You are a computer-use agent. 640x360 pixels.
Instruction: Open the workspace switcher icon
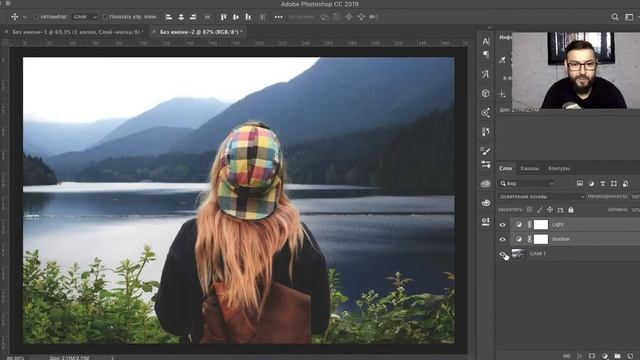(x=629, y=17)
